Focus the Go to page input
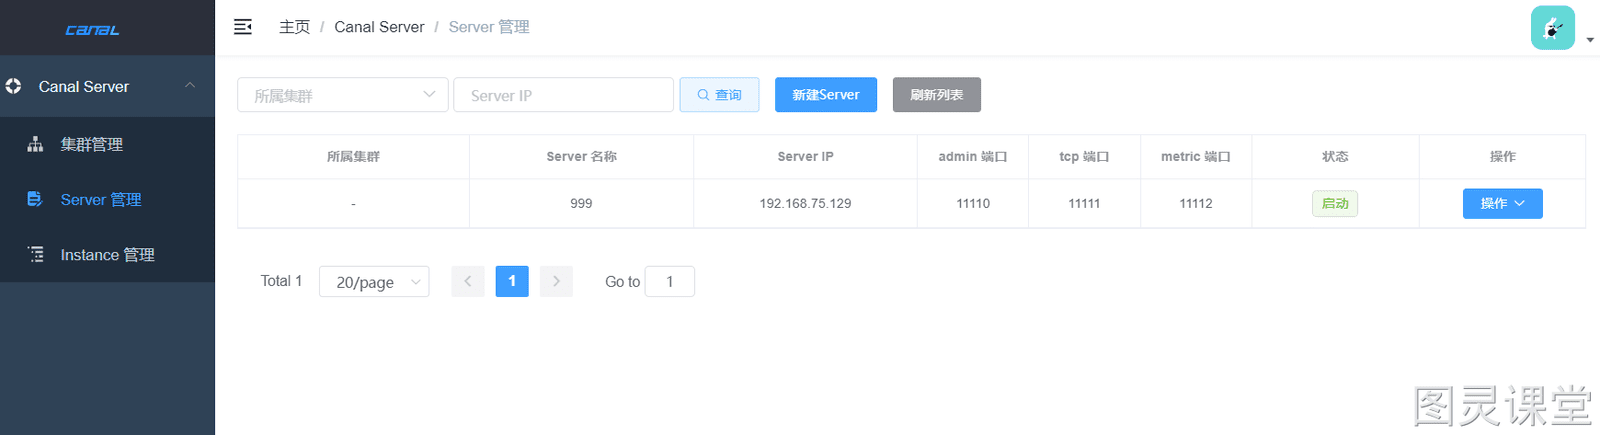 coord(670,282)
